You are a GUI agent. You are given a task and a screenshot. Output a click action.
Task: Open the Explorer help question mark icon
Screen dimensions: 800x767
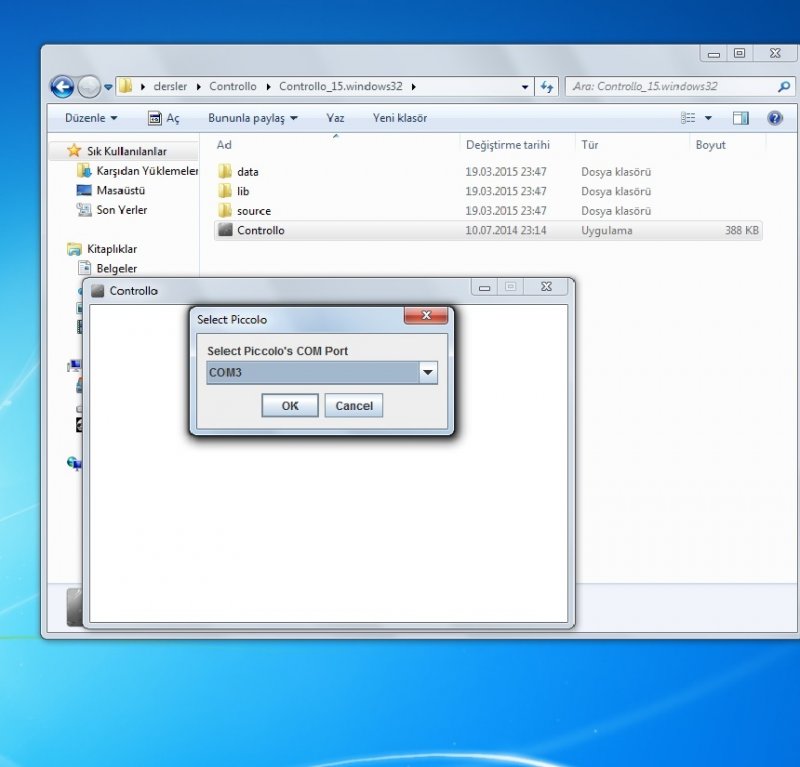tap(774, 118)
